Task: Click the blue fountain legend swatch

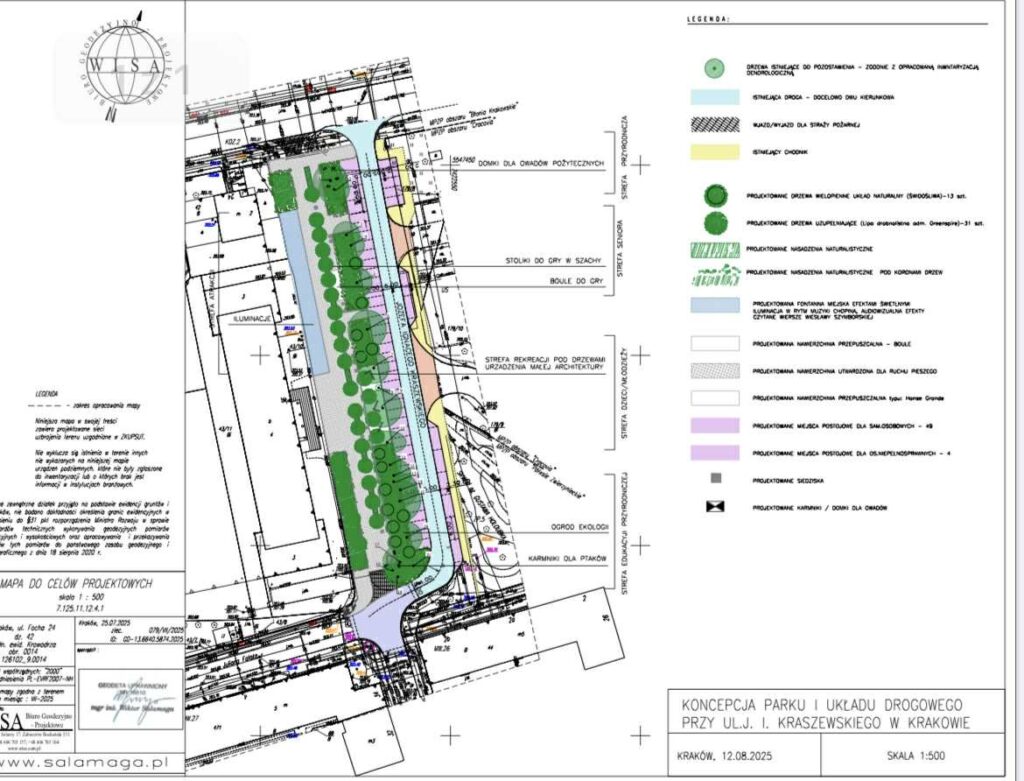Action: click(714, 305)
